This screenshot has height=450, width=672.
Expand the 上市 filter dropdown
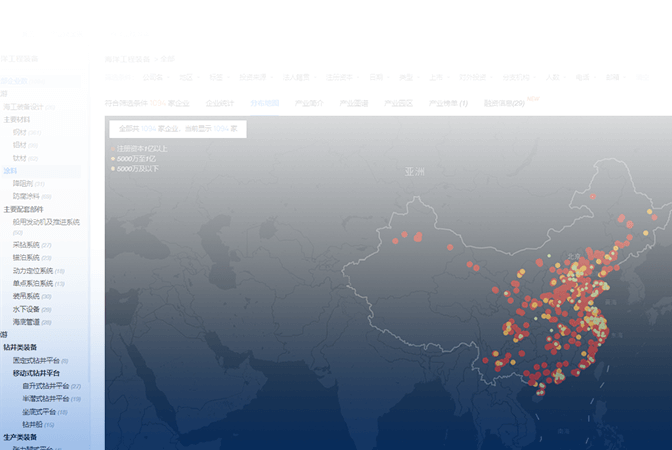coord(436,76)
